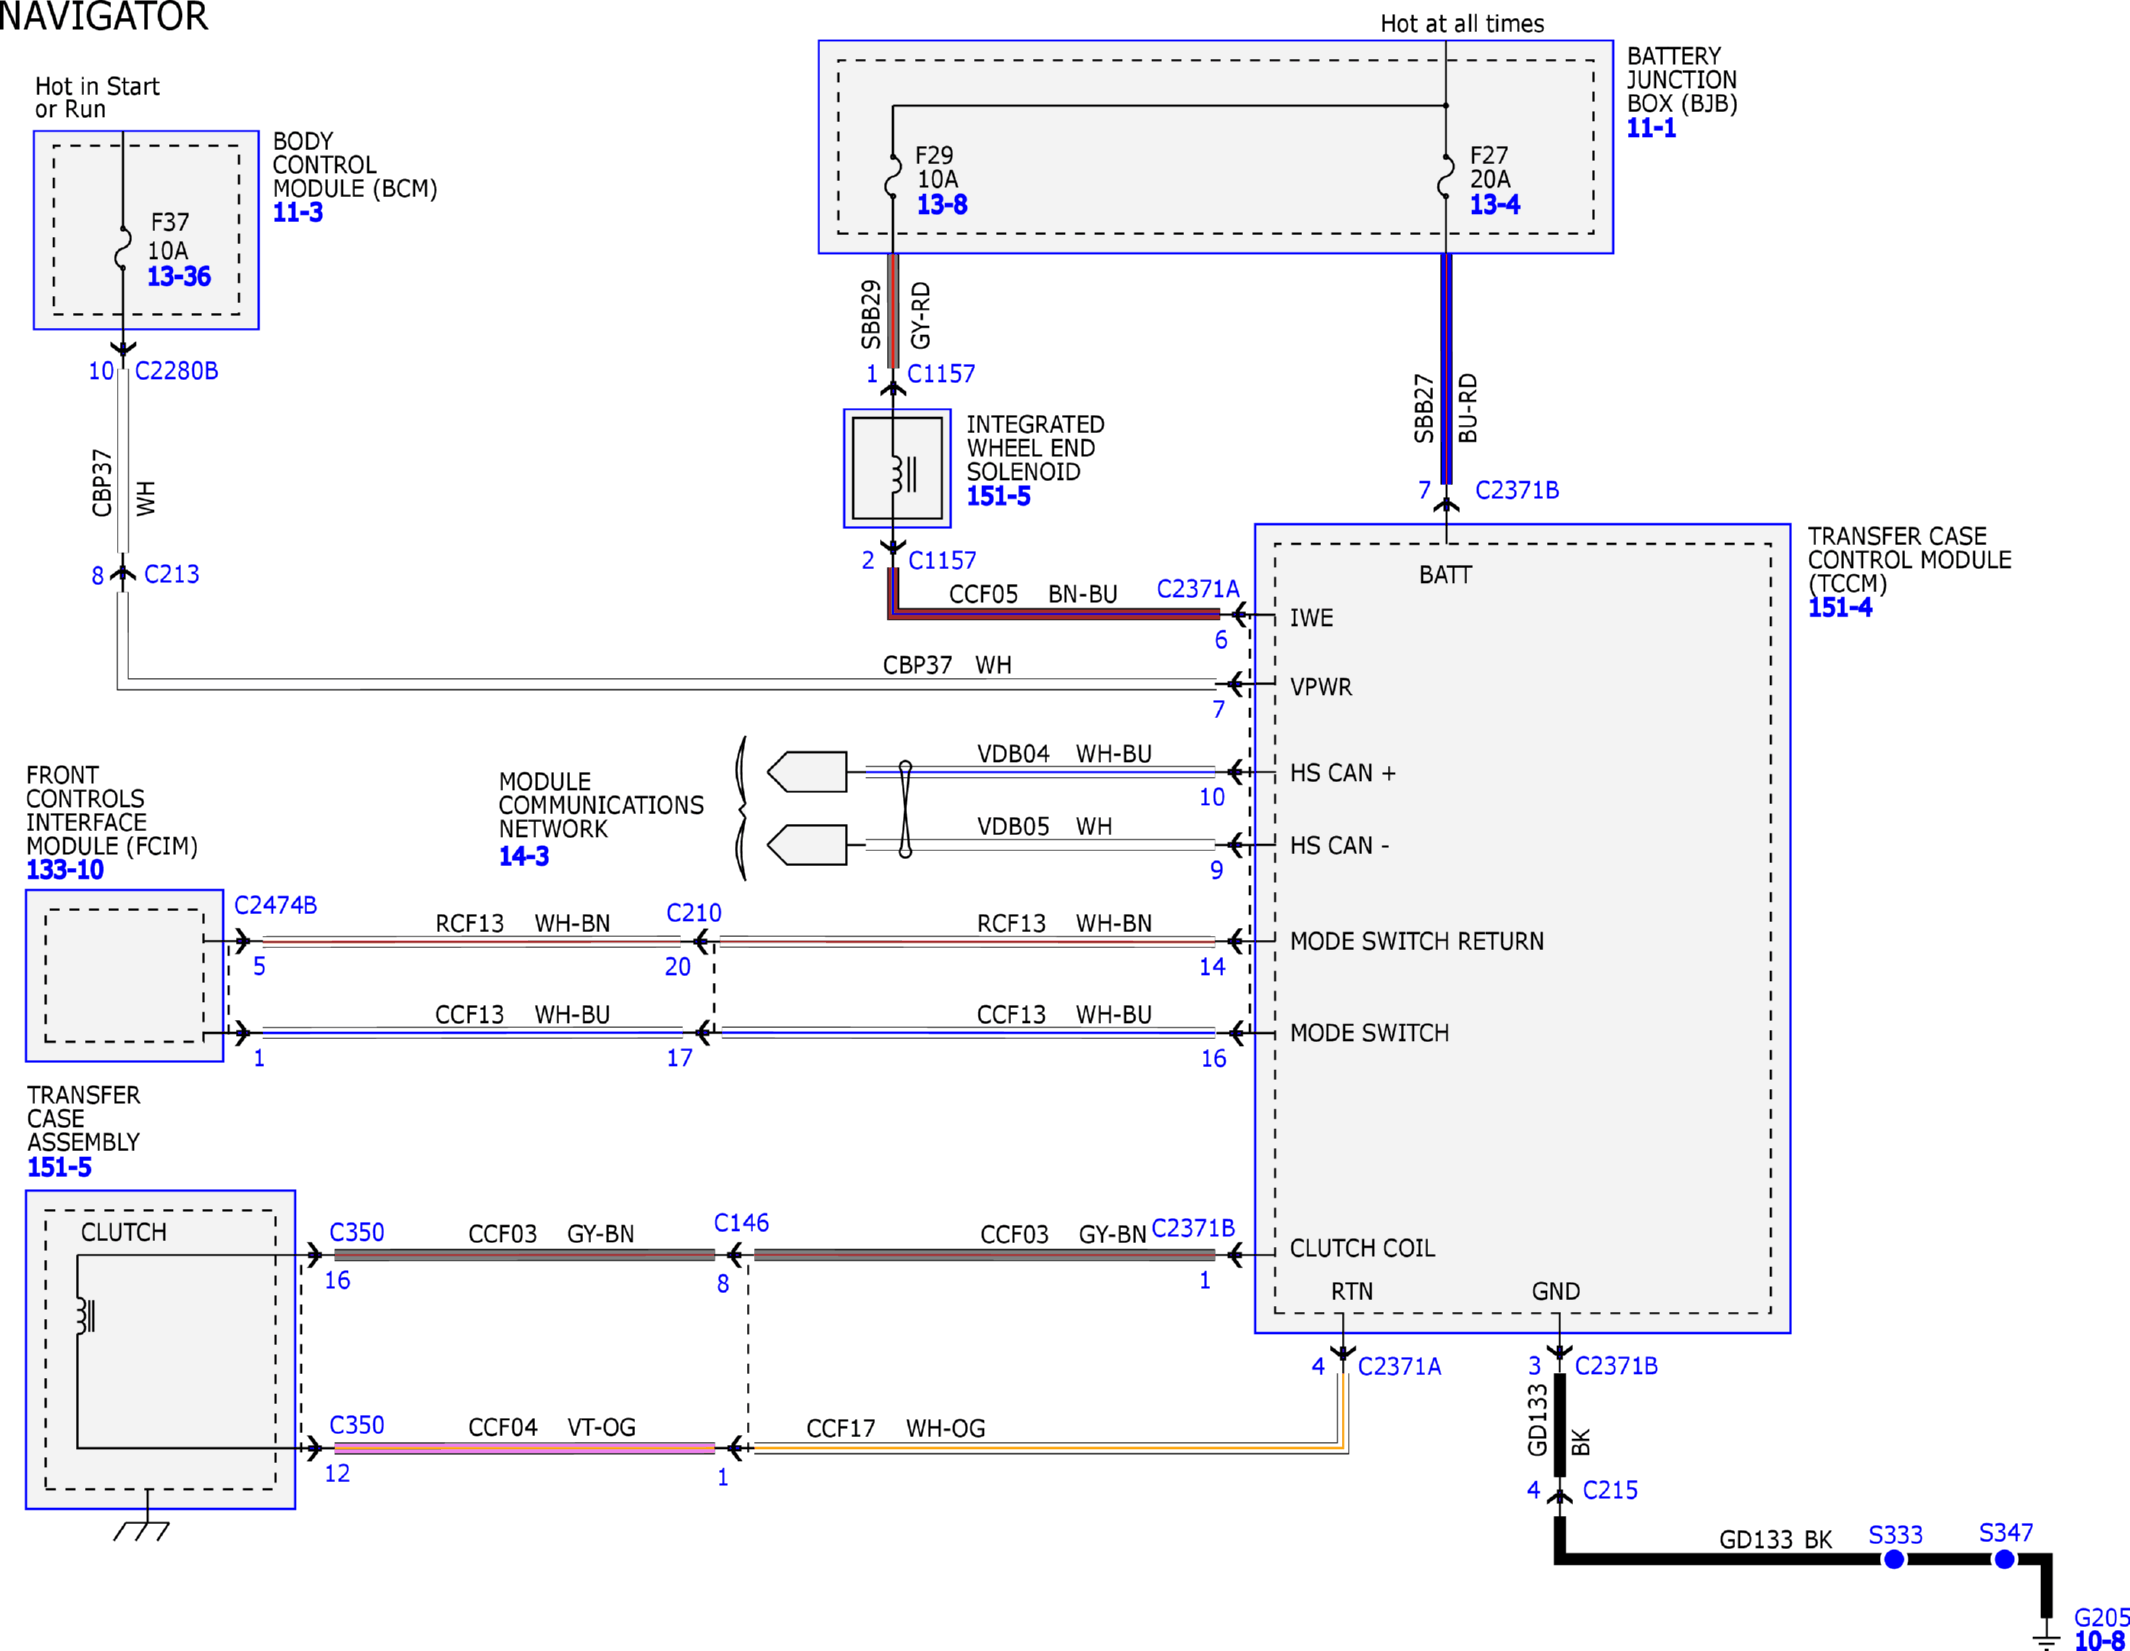
Task: Click the 'VPWR' pin label
Action: pos(1321,687)
